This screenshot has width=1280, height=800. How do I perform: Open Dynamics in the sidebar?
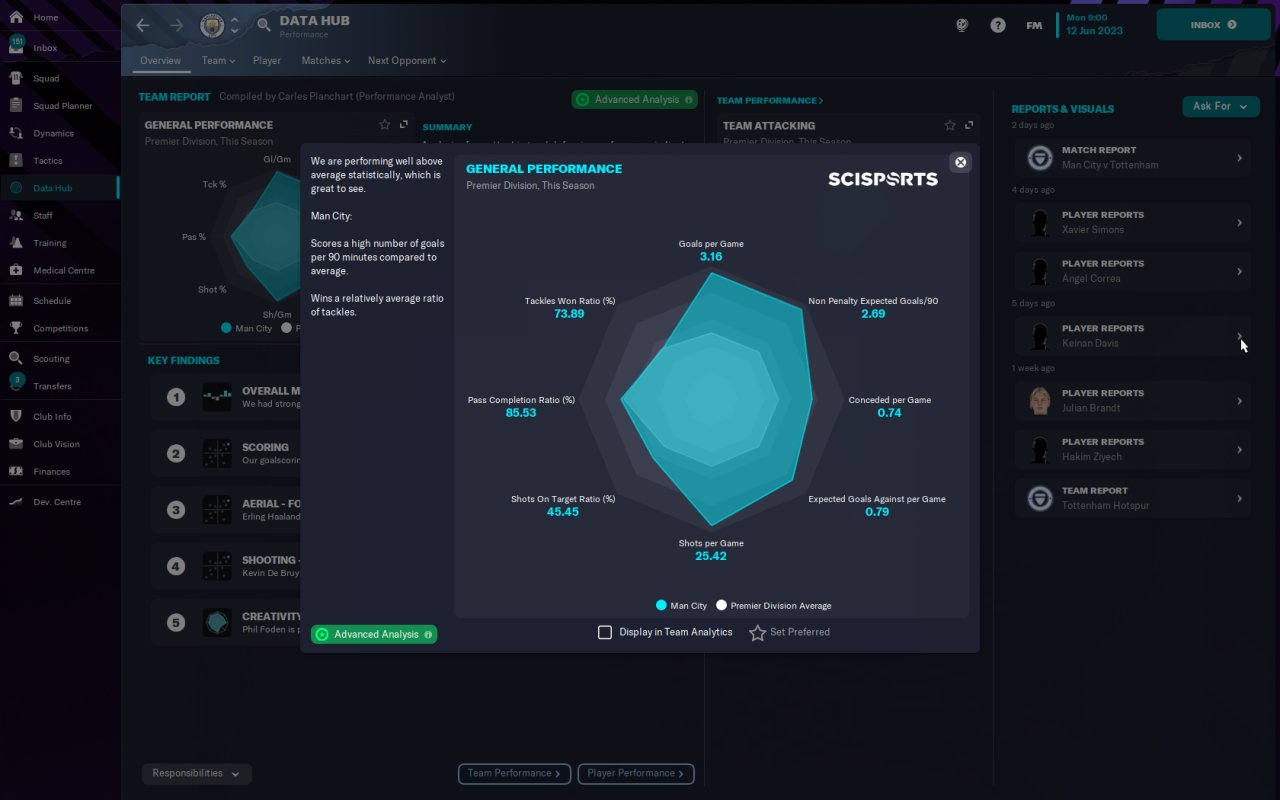(x=60, y=133)
